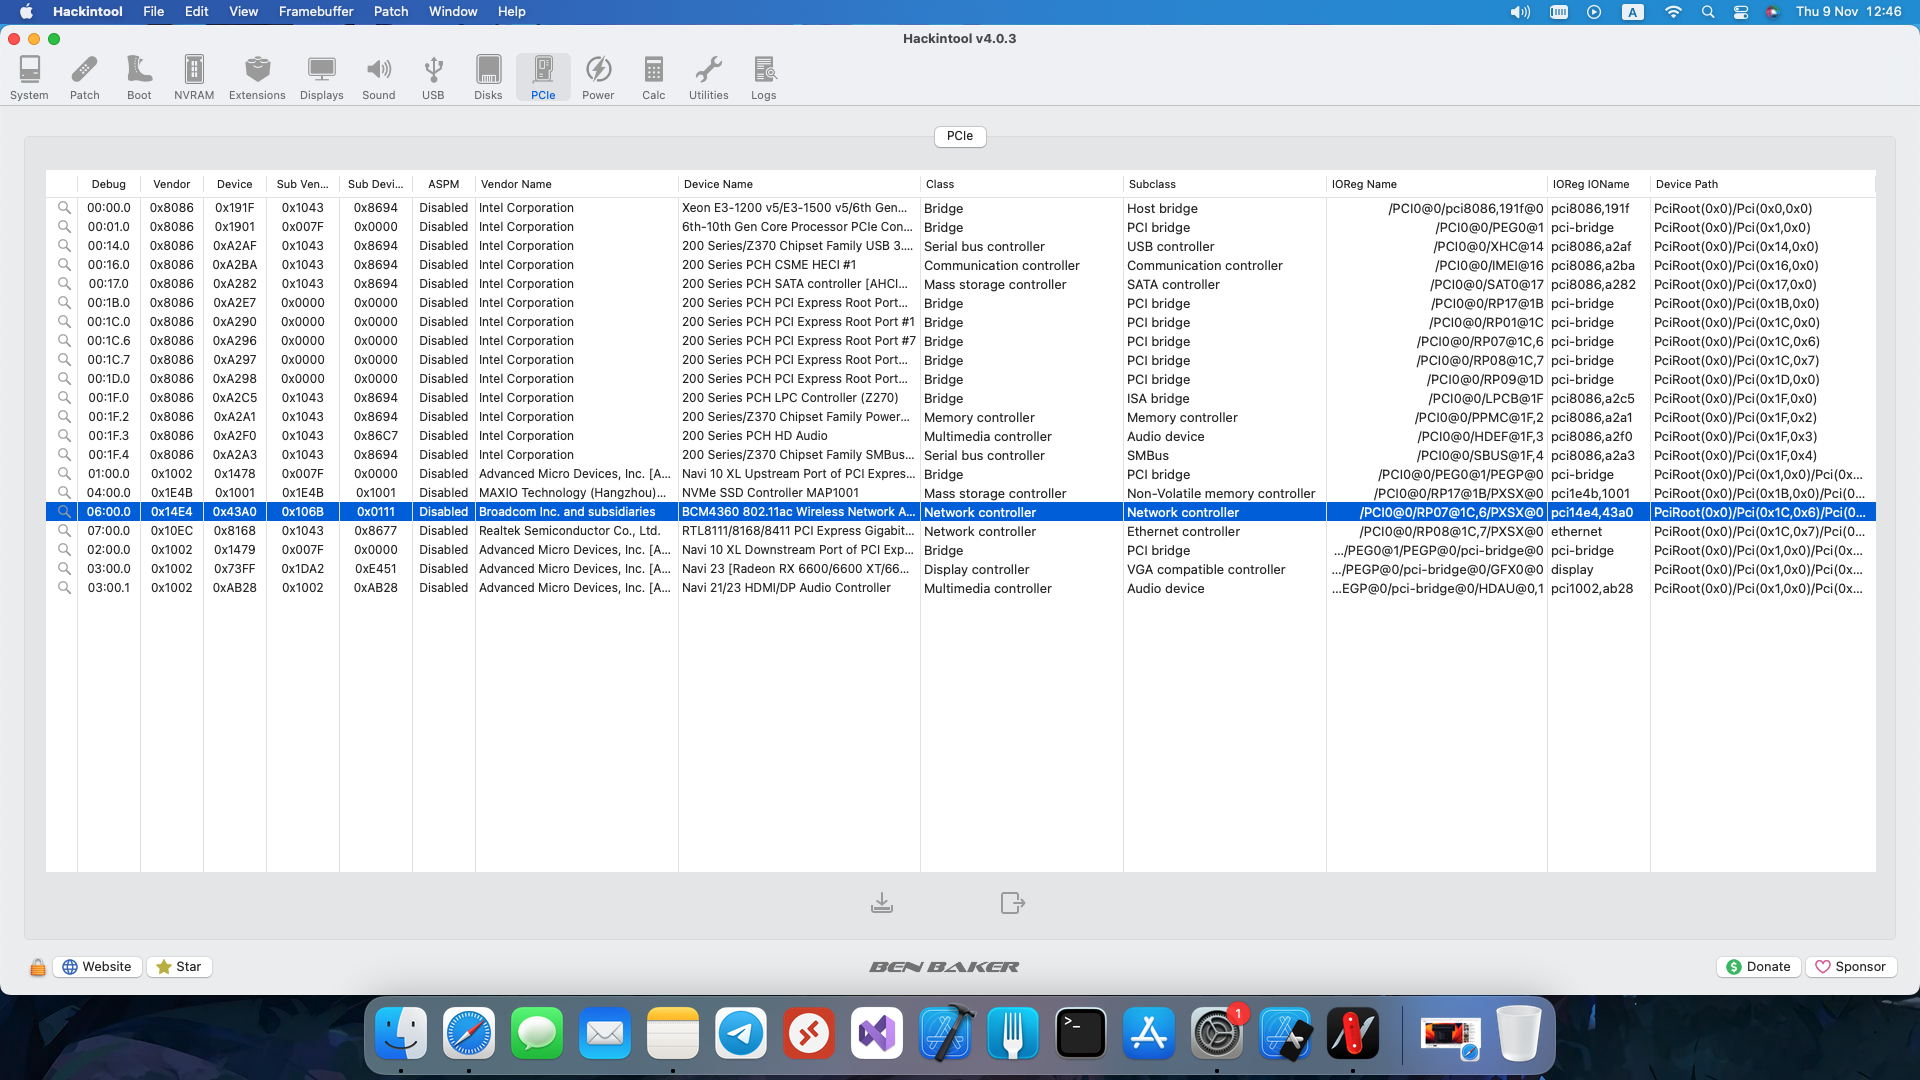Select the Patch section icon
This screenshot has height=1080, width=1920.
(x=84, y=77)
